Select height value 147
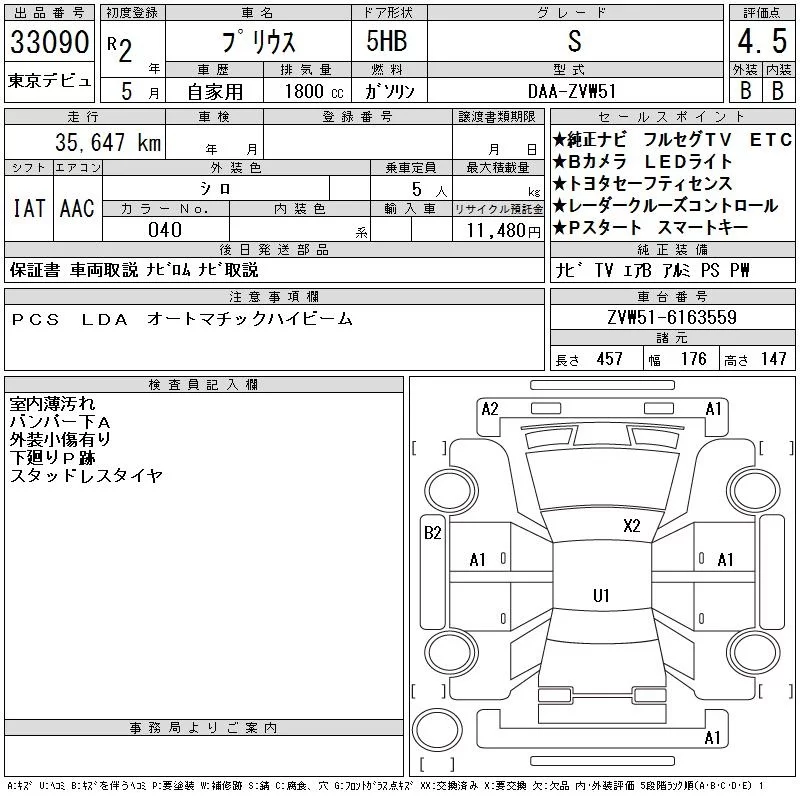The height and width of the screenshot is (800, 800). (773, 359)
